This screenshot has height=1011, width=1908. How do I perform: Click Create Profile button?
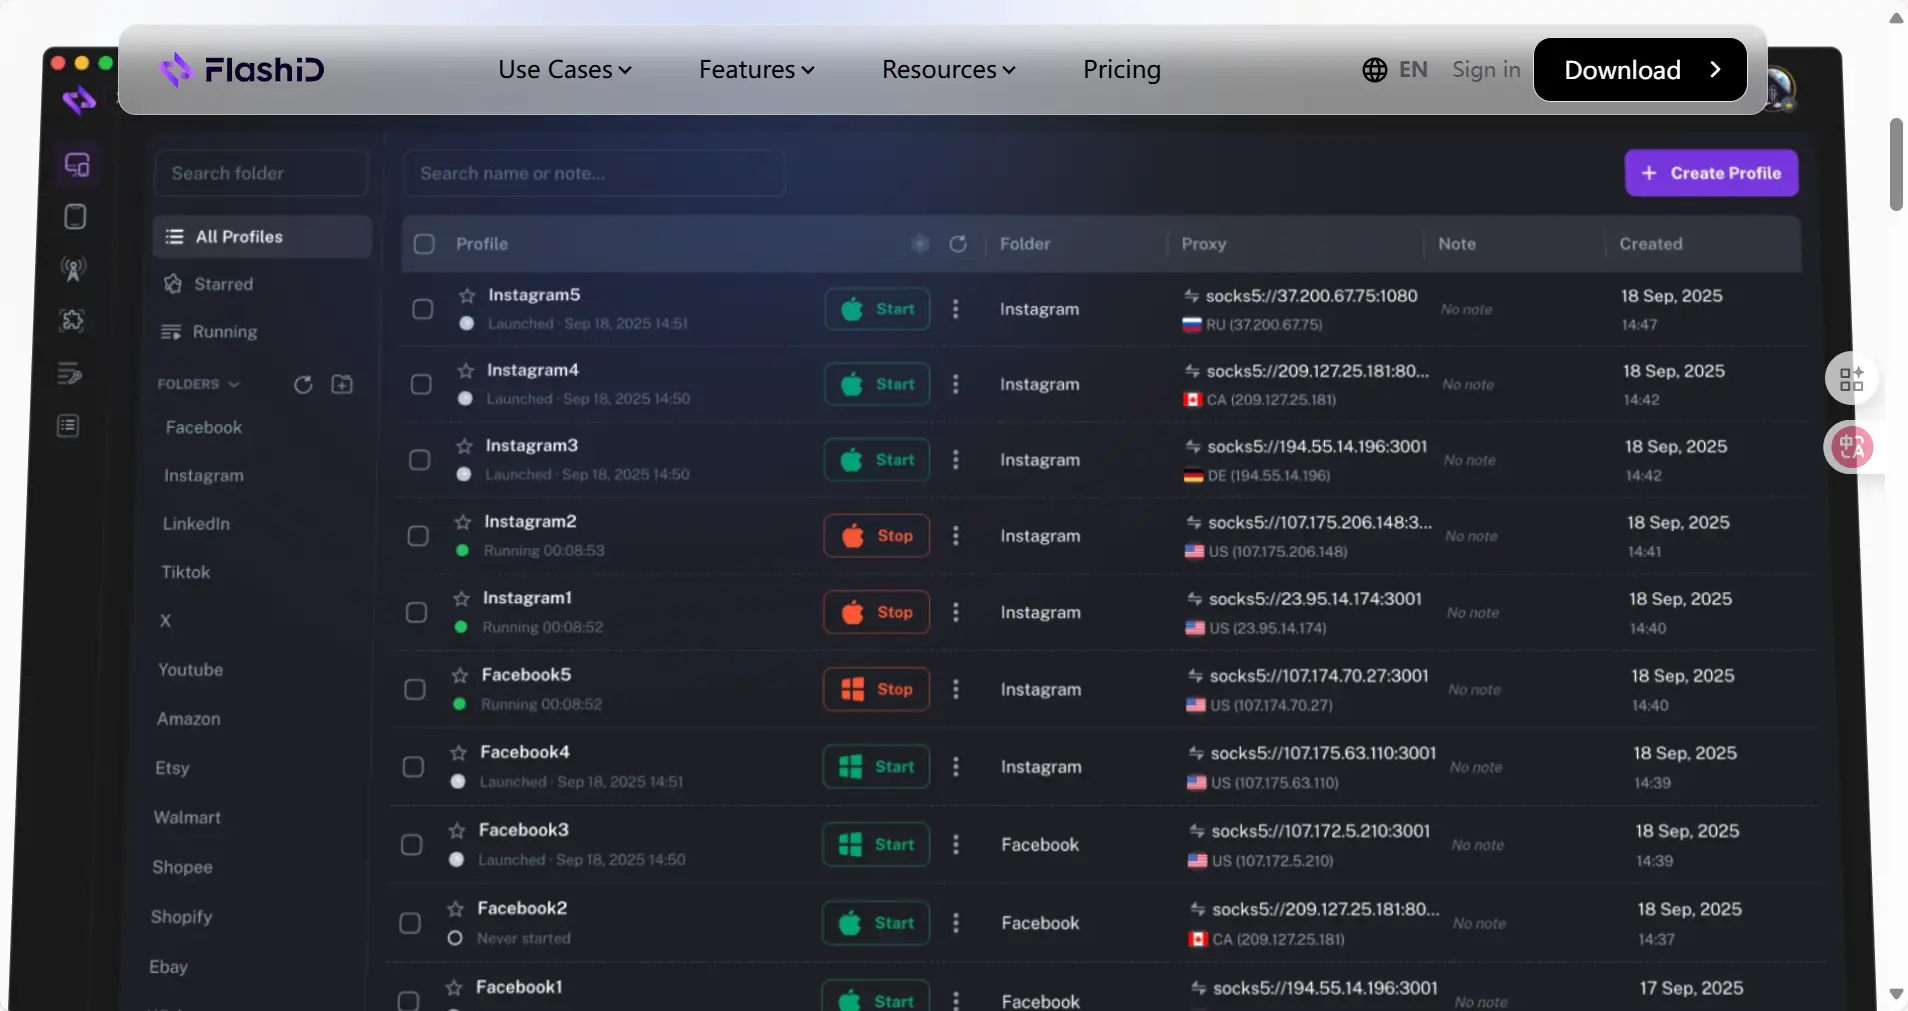click(1712, 173)
